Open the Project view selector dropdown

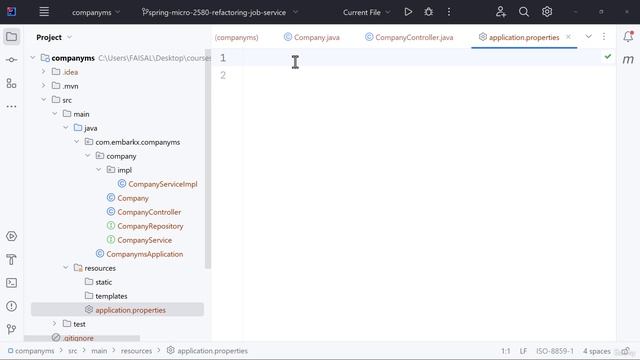pyautogui.click(x=54, y=37)
